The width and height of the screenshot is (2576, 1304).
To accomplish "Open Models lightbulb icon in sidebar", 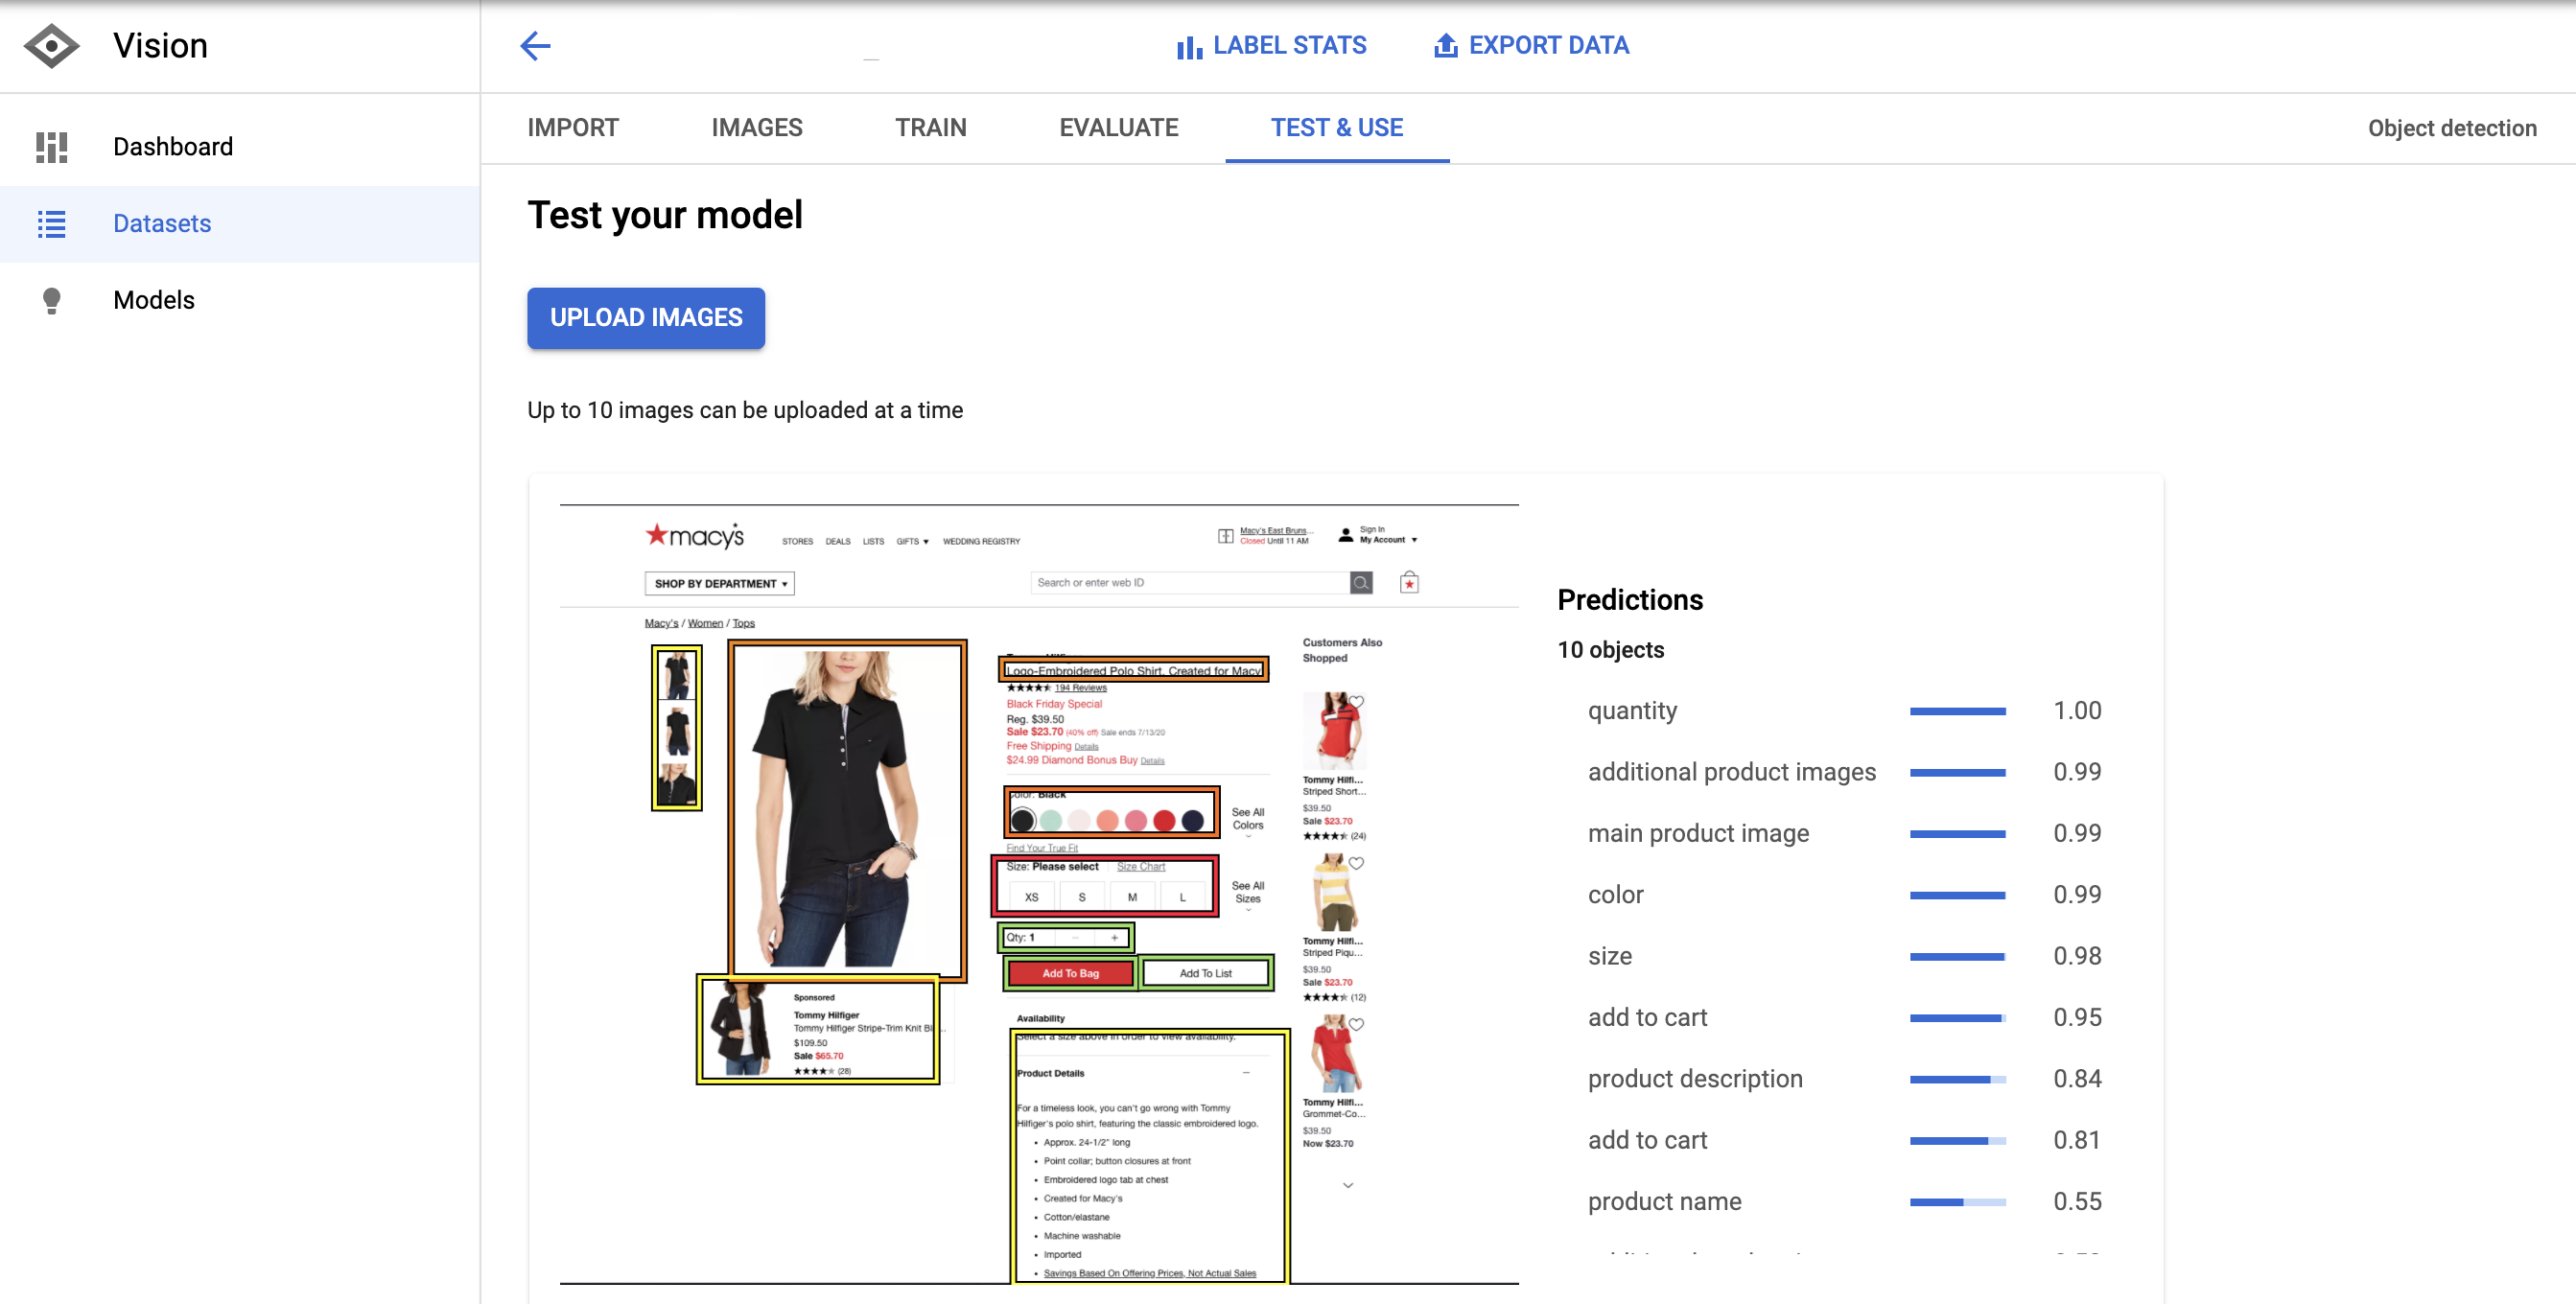I will point(52,301).
